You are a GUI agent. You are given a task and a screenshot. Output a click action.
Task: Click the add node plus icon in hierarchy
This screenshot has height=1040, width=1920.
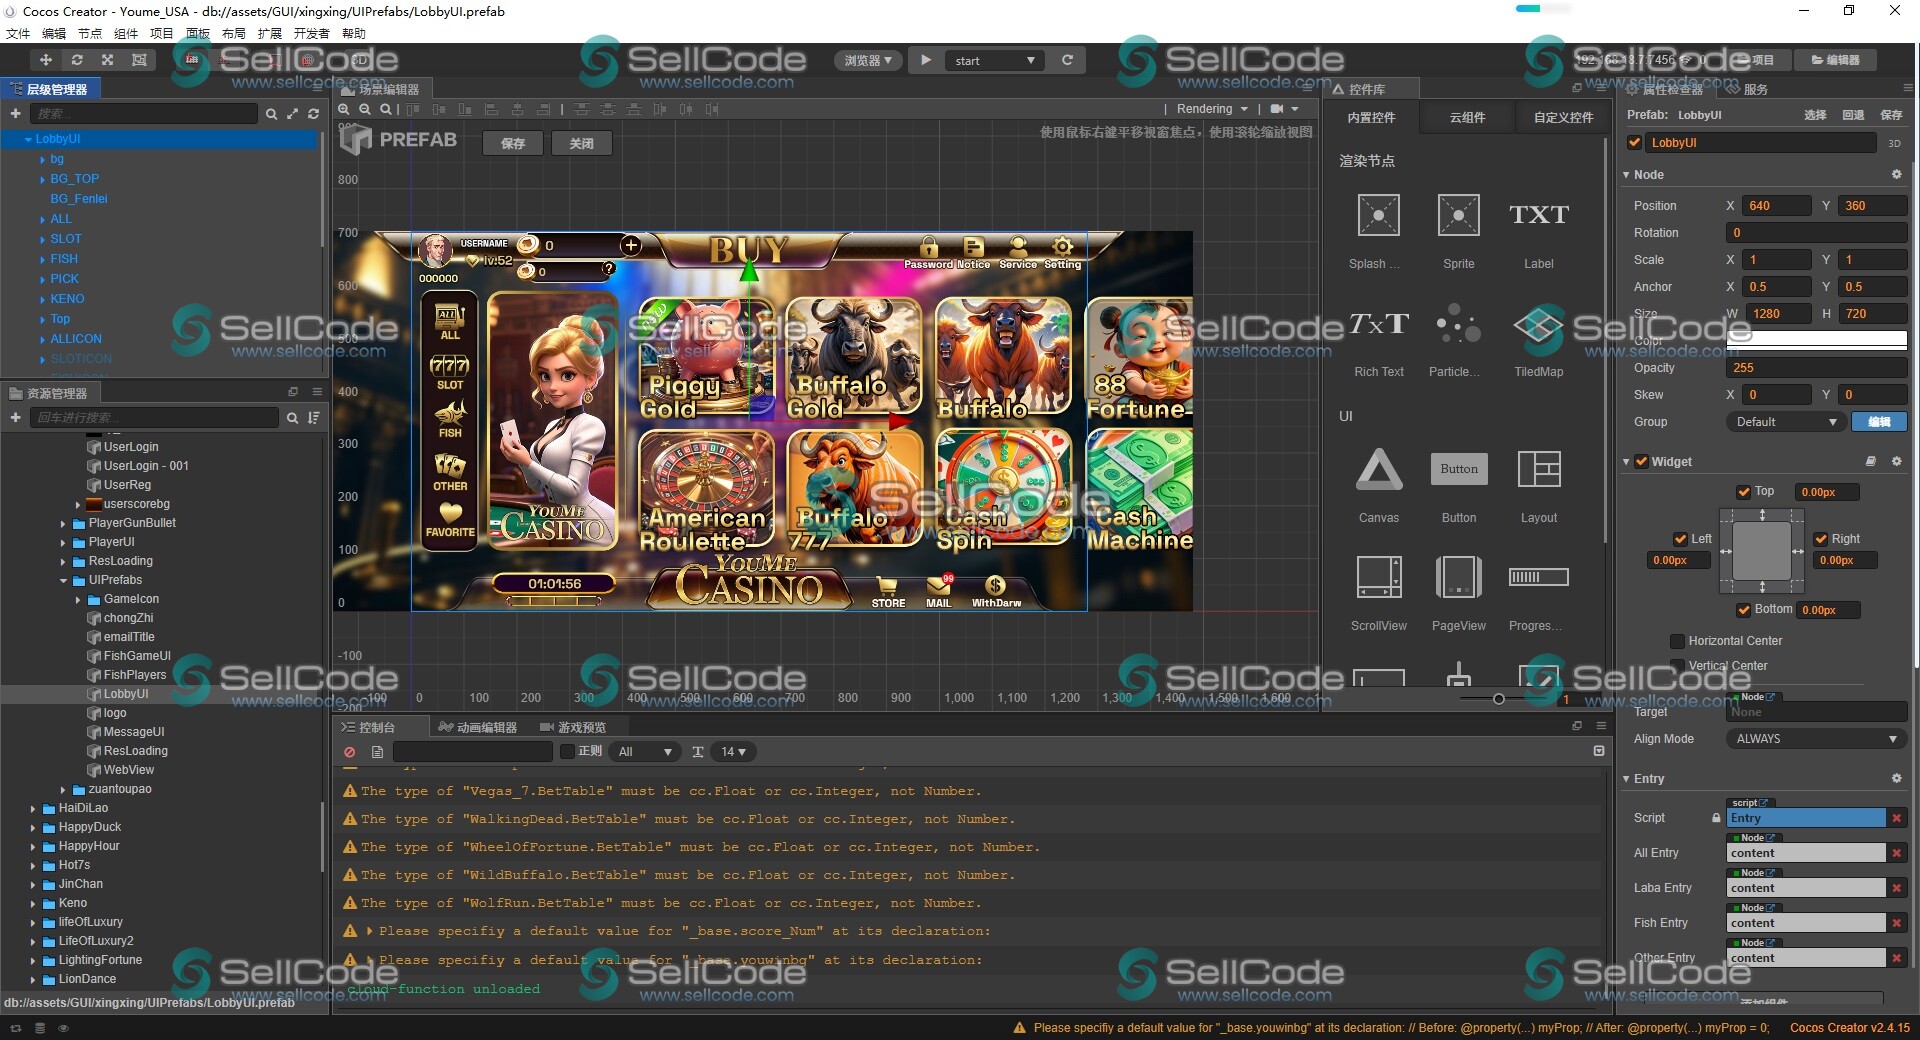(x=15, y=114)
